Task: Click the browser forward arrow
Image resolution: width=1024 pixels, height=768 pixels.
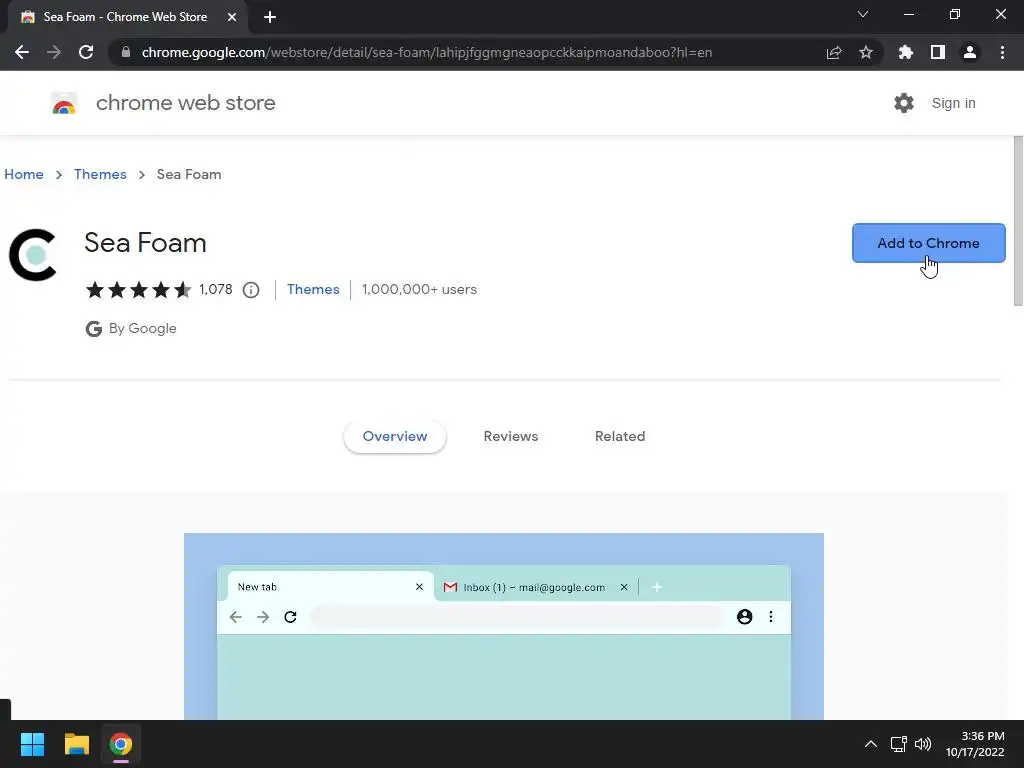Action: click(x=54, y=52)
